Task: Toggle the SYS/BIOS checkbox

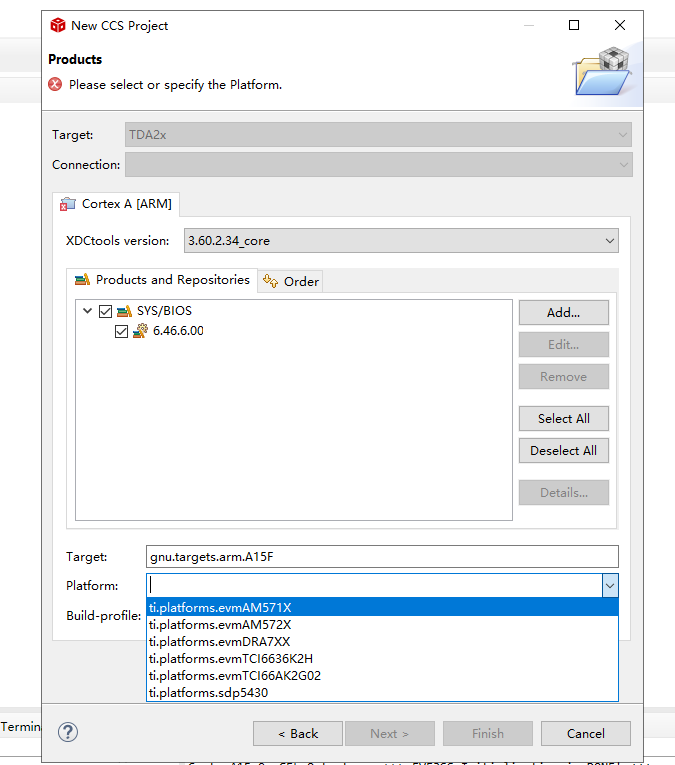Action: coord(105,311)
